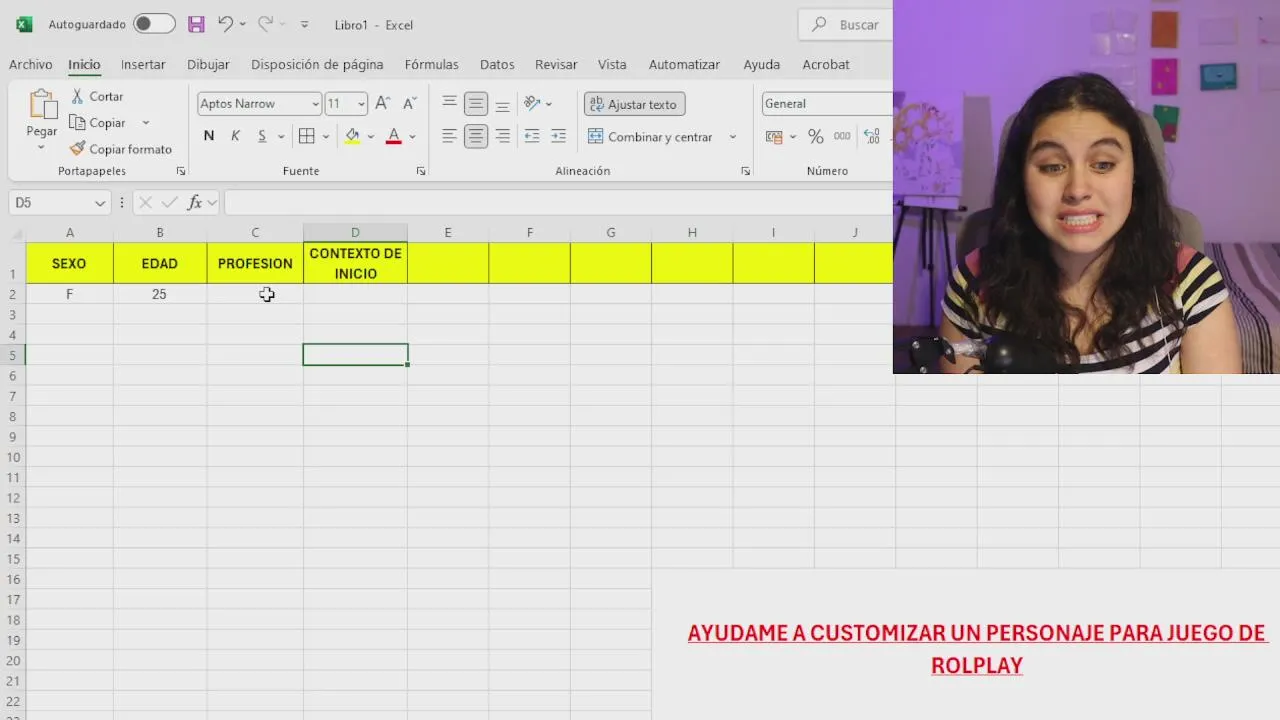Screen dimensions: 1280x720
Task: Open the Archivo tab
Action: tap(30, 64)
